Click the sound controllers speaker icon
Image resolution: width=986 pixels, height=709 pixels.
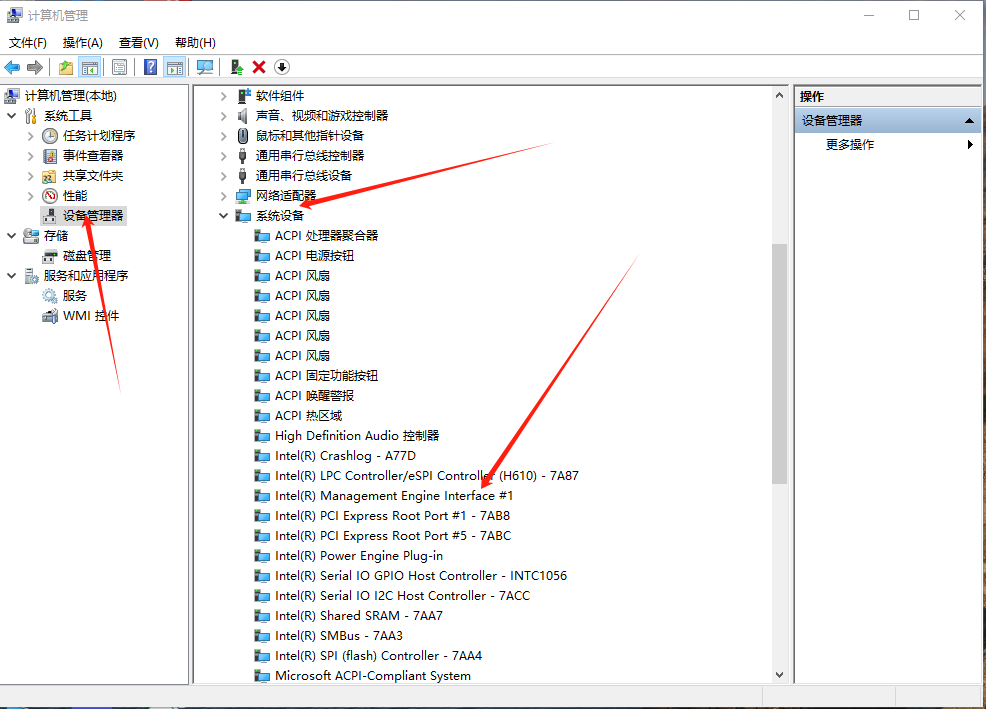(243, 116)
